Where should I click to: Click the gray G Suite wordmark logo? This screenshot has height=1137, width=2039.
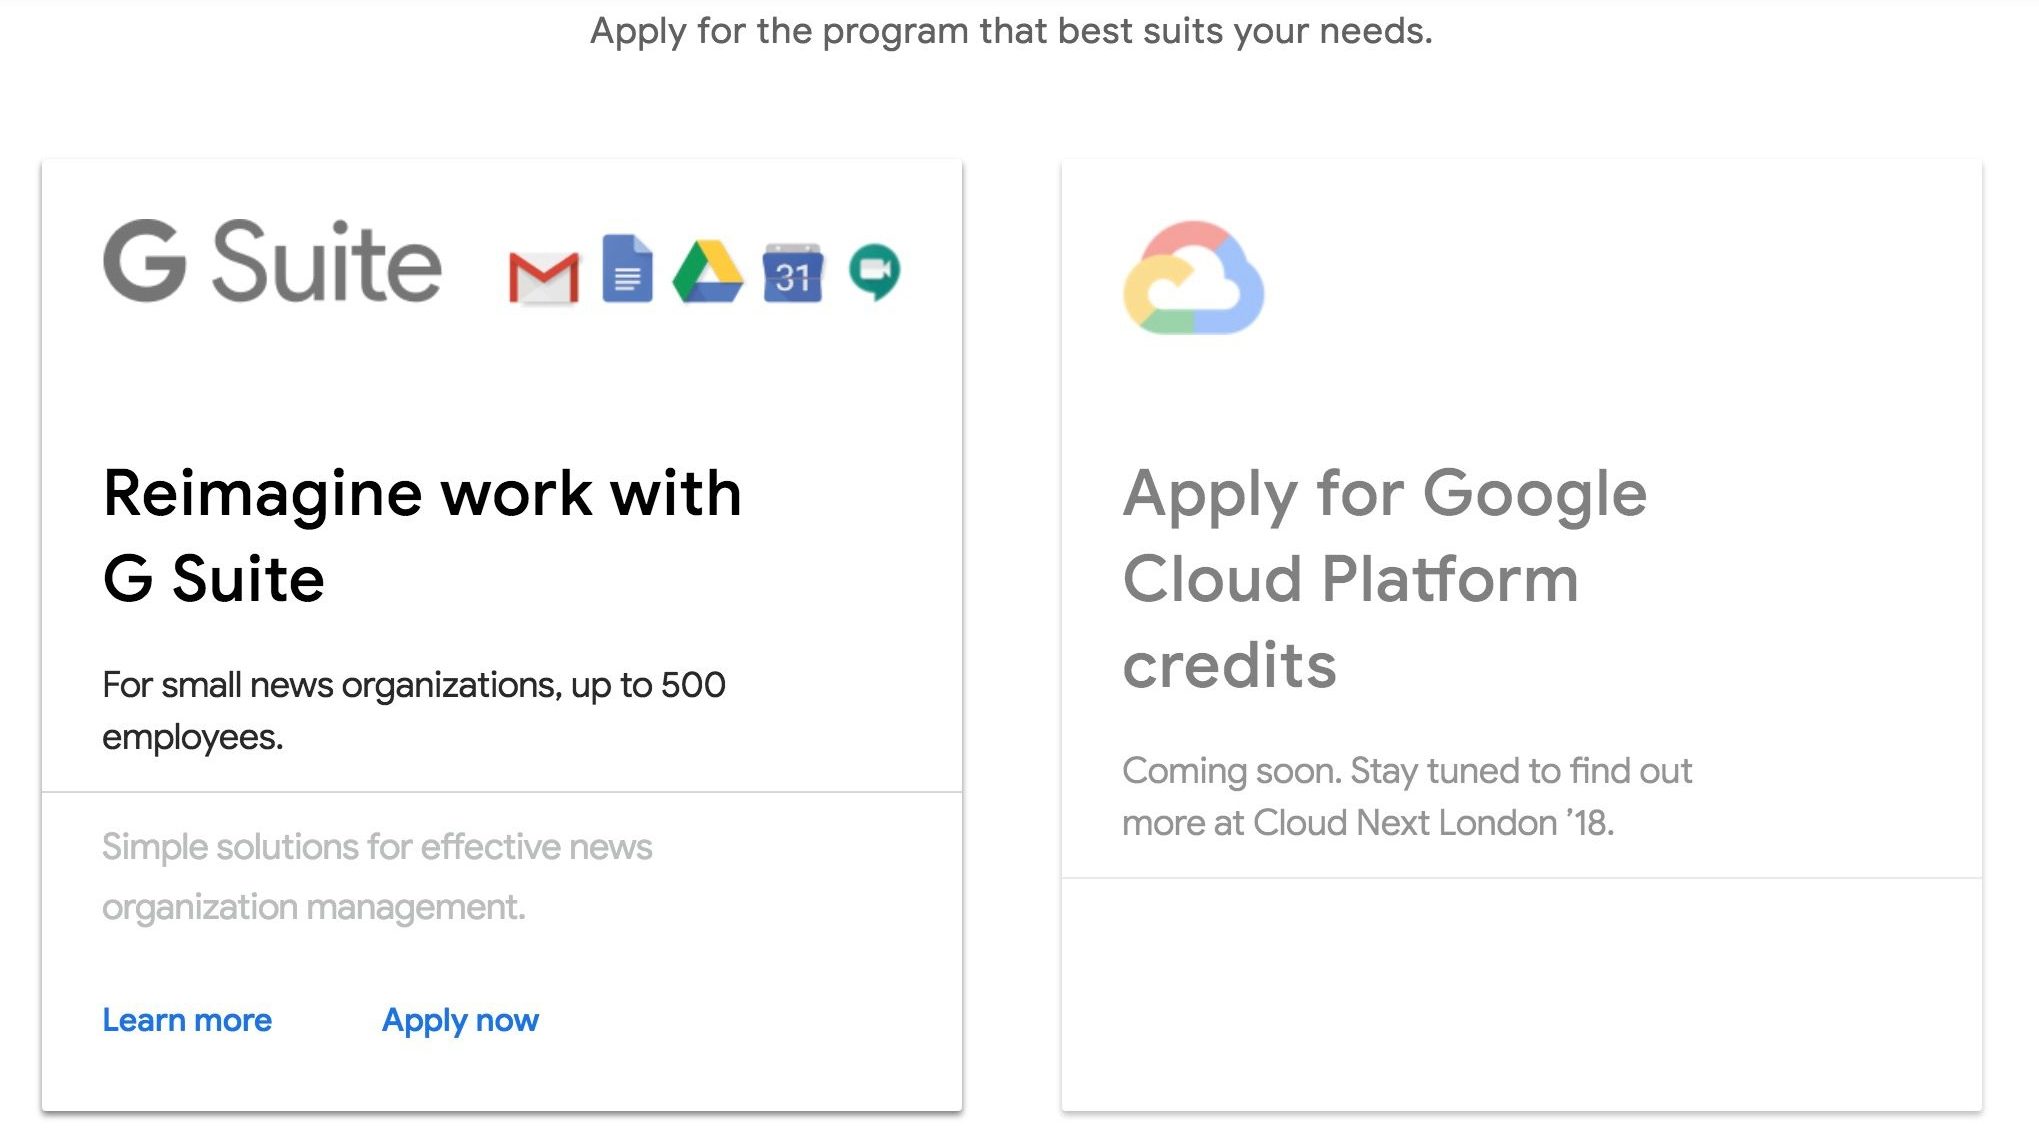[x=272, y=262]
